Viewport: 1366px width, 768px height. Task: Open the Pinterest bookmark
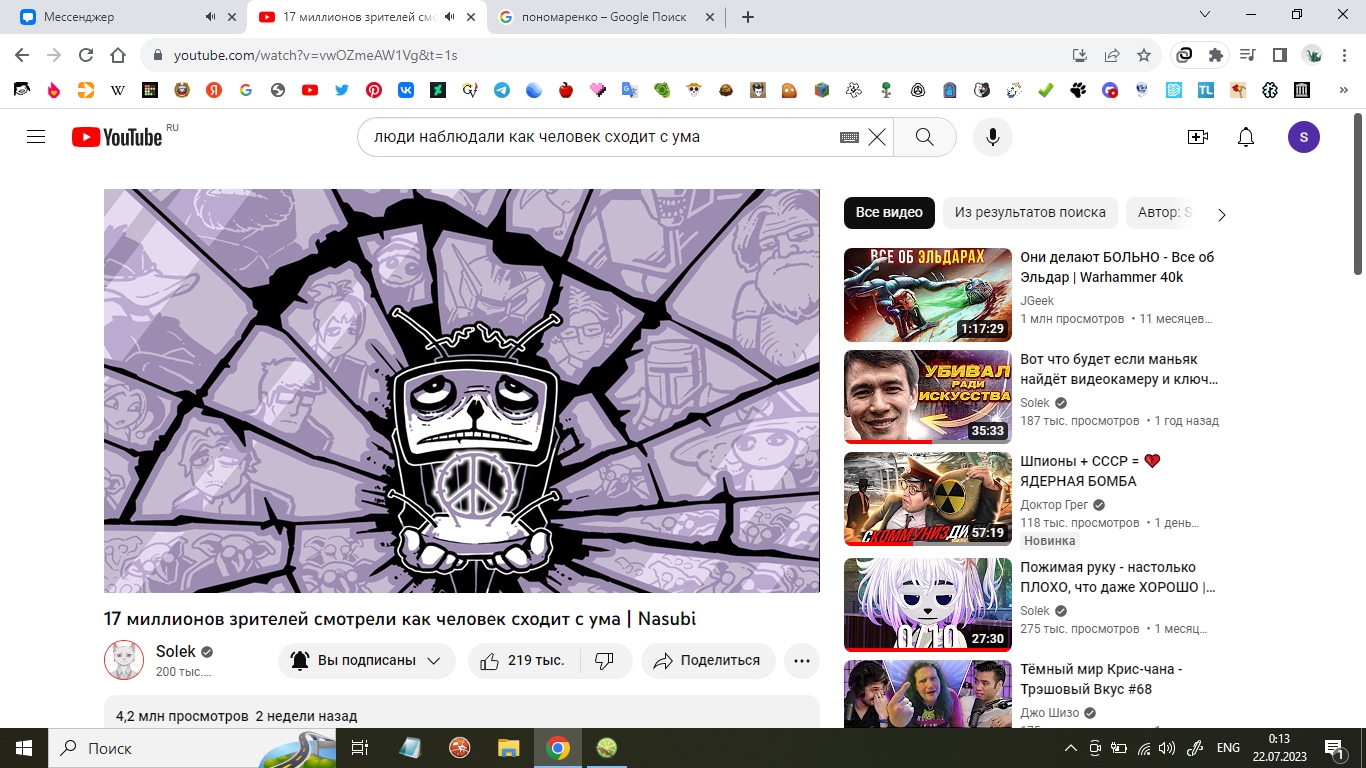[374, 90]
